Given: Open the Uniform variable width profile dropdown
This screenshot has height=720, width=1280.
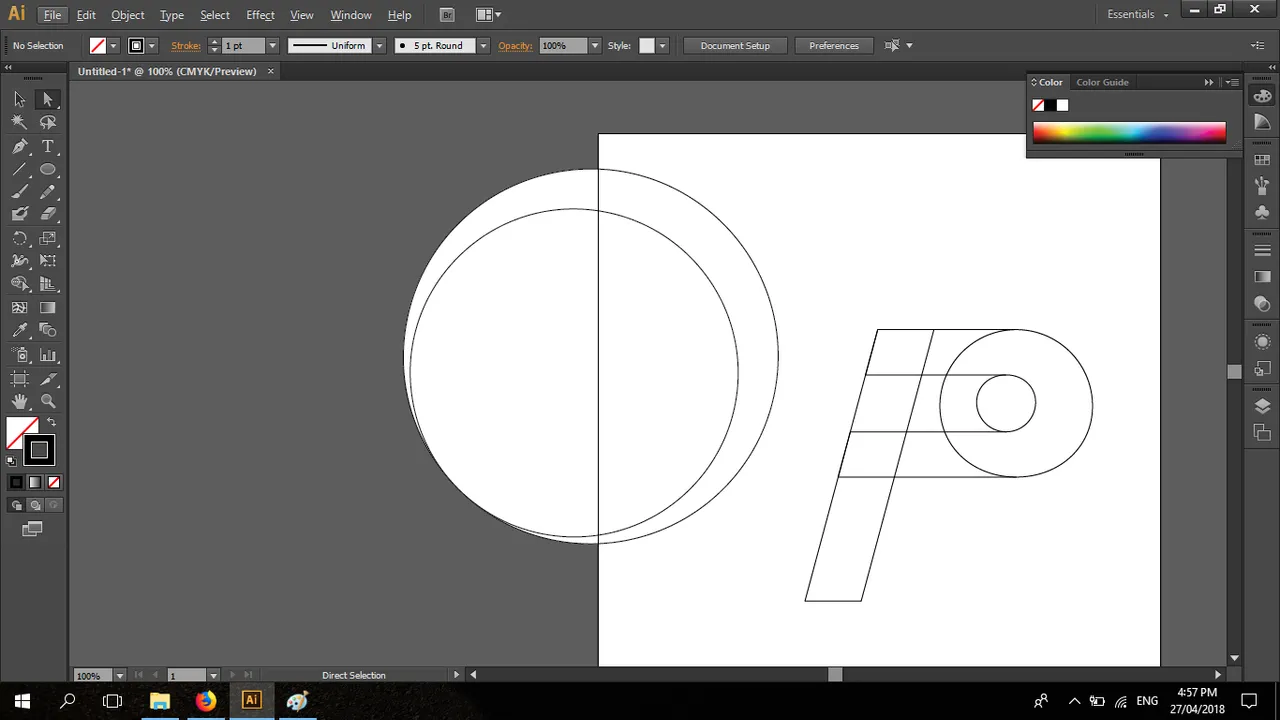Looking at the screenshot, I should [379, 46].
